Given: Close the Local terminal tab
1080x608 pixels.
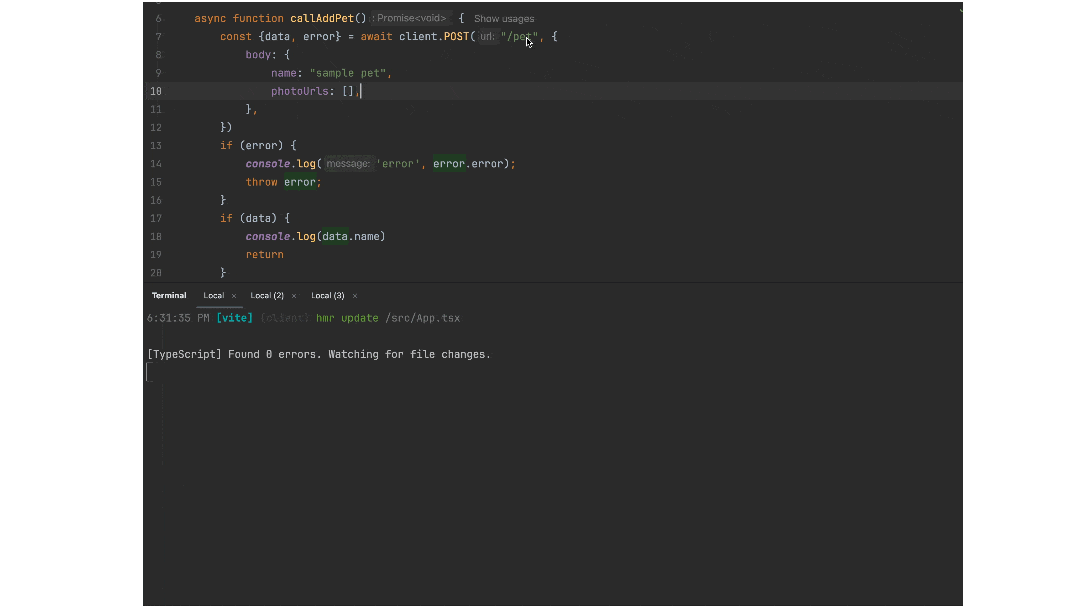Looking at the screenshot, I should click(x=233, y=295).
